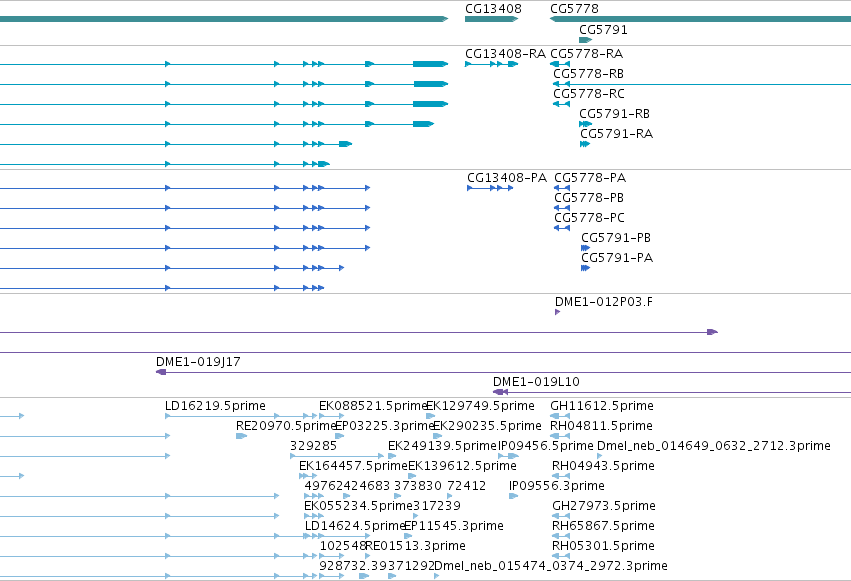Click the CG5791 gene arrow glyph

[x=586, y=40]
